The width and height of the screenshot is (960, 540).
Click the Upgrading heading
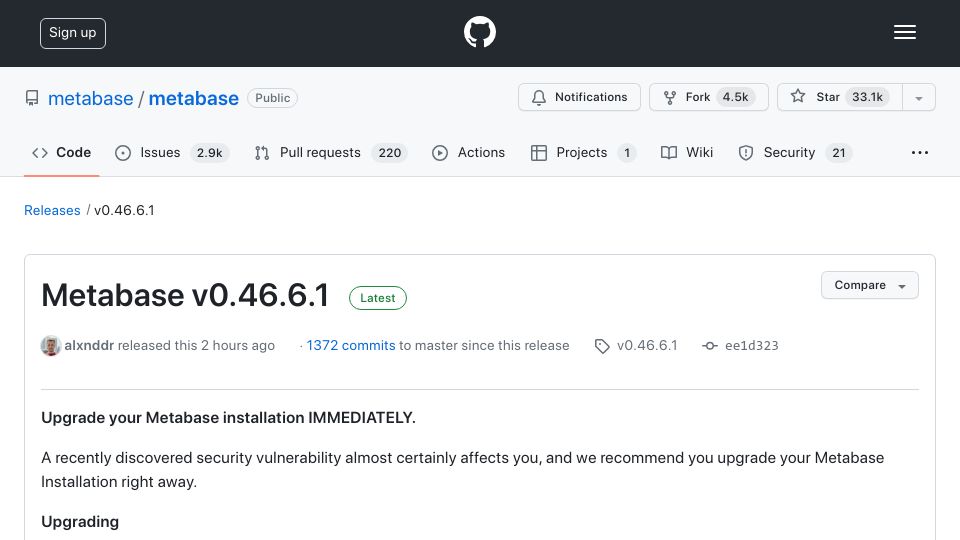click(80, 522)
